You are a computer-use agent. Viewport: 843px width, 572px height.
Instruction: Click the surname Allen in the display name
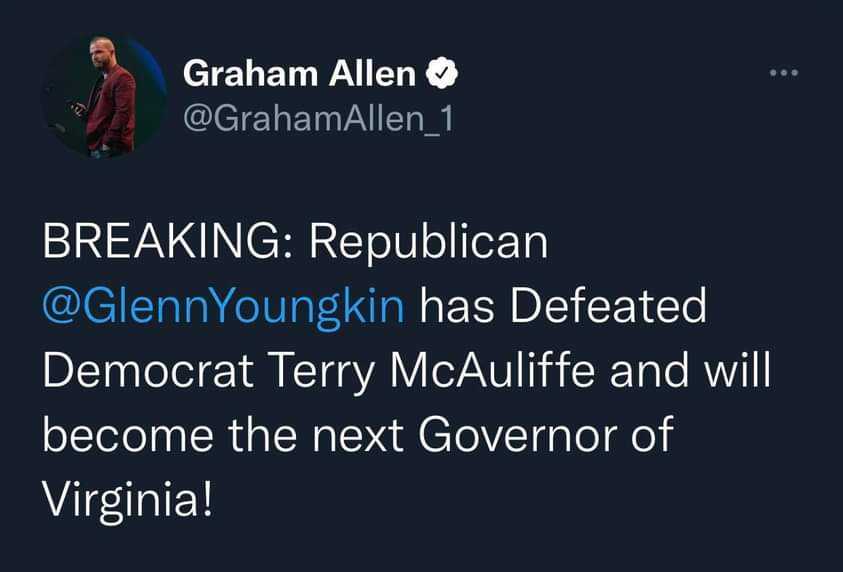click(373, 74)
